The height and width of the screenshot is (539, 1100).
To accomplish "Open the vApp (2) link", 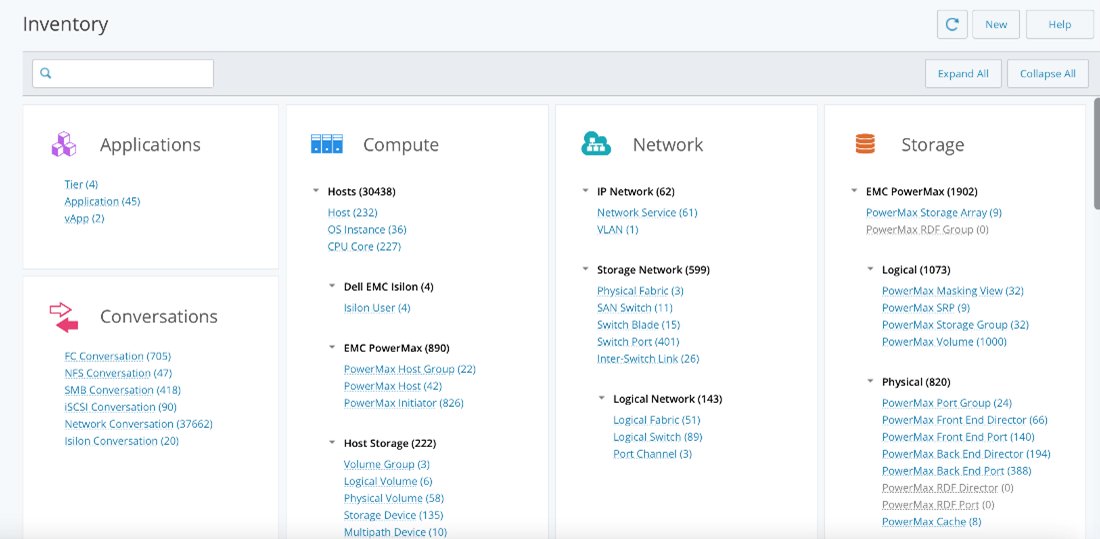I will [84, 218].
